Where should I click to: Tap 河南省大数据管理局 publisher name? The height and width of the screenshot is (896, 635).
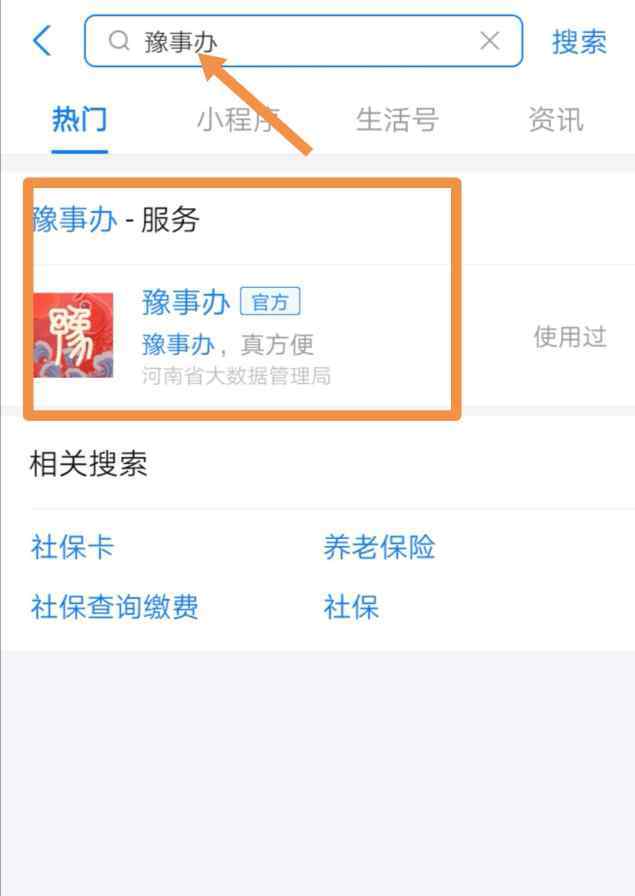point(236,375)
